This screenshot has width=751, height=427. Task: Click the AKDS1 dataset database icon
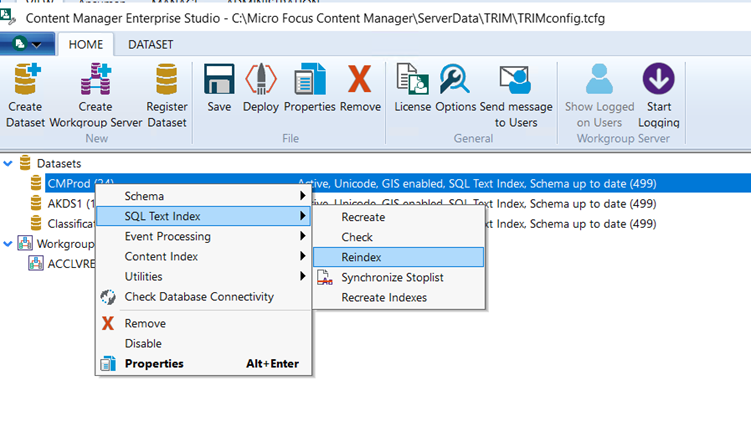(36, 203)
